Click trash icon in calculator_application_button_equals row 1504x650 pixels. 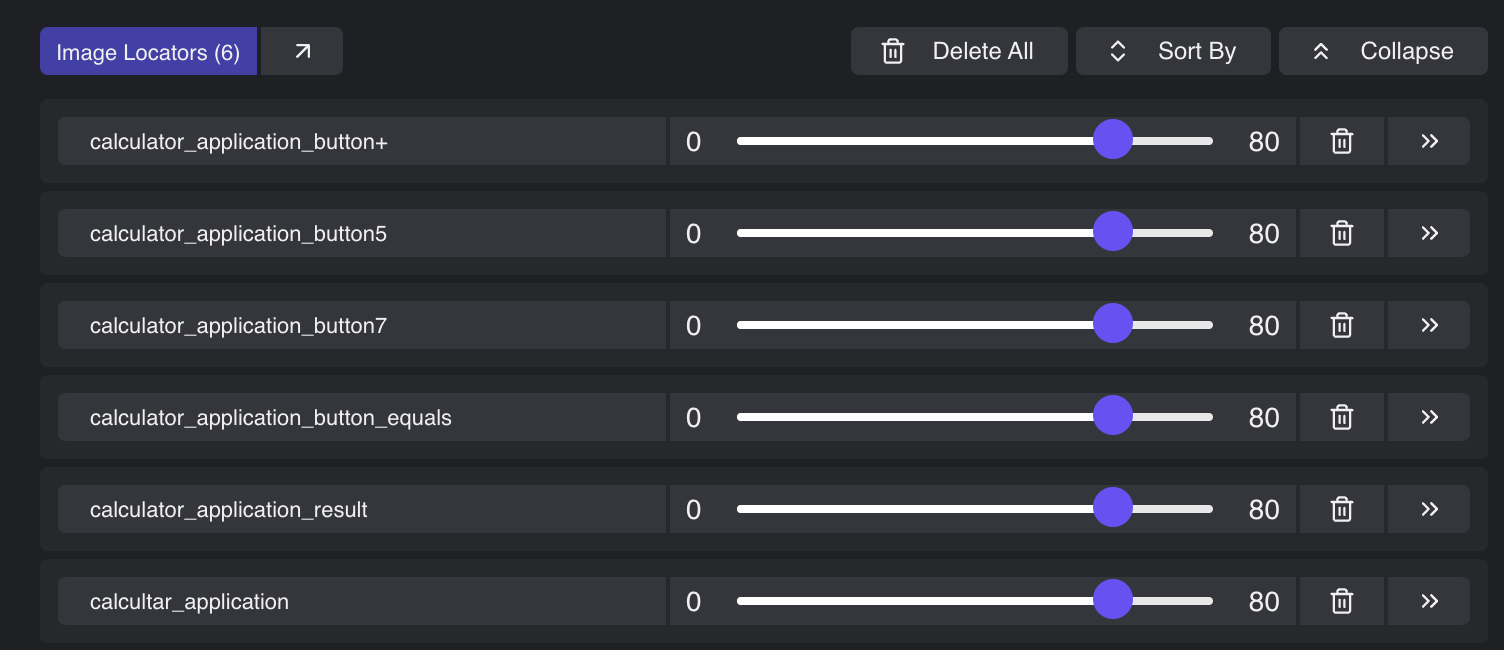(x=1341, y=417)
